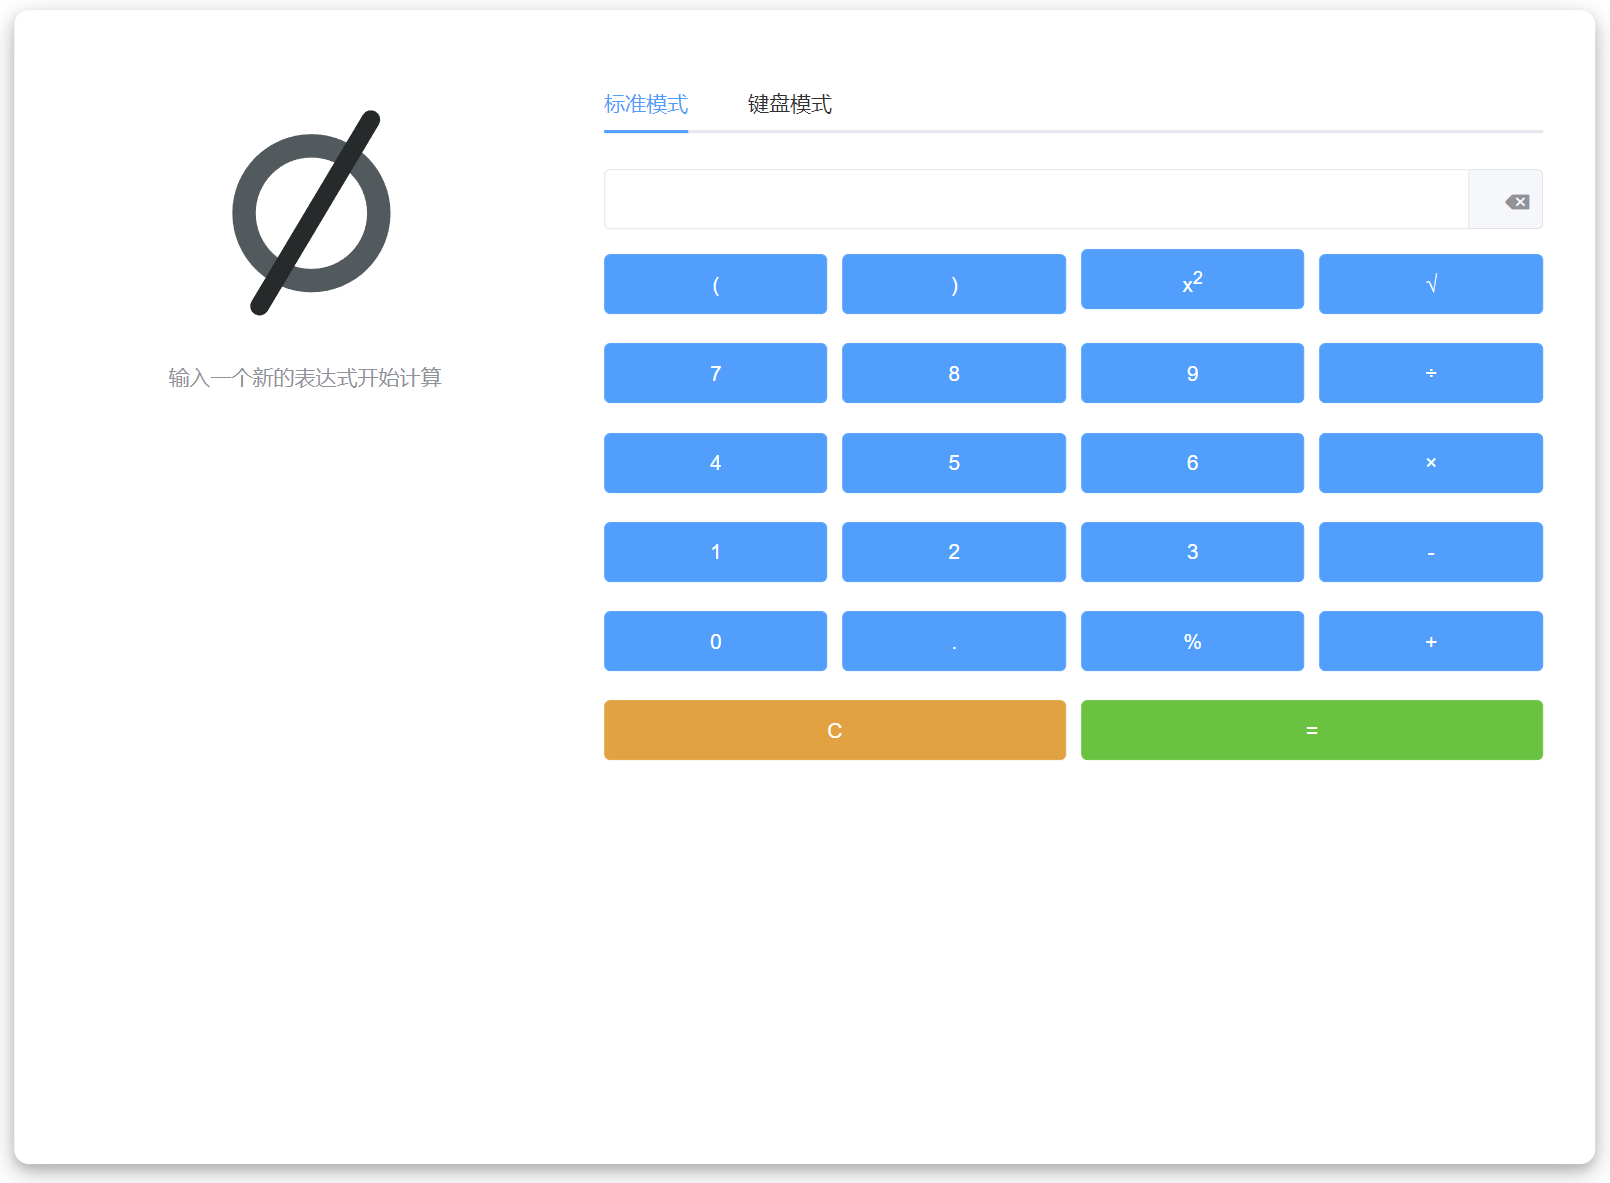Screen dimensions: 1610x1183
Task: Click the plus operator button
Action: click(1430, 641)
